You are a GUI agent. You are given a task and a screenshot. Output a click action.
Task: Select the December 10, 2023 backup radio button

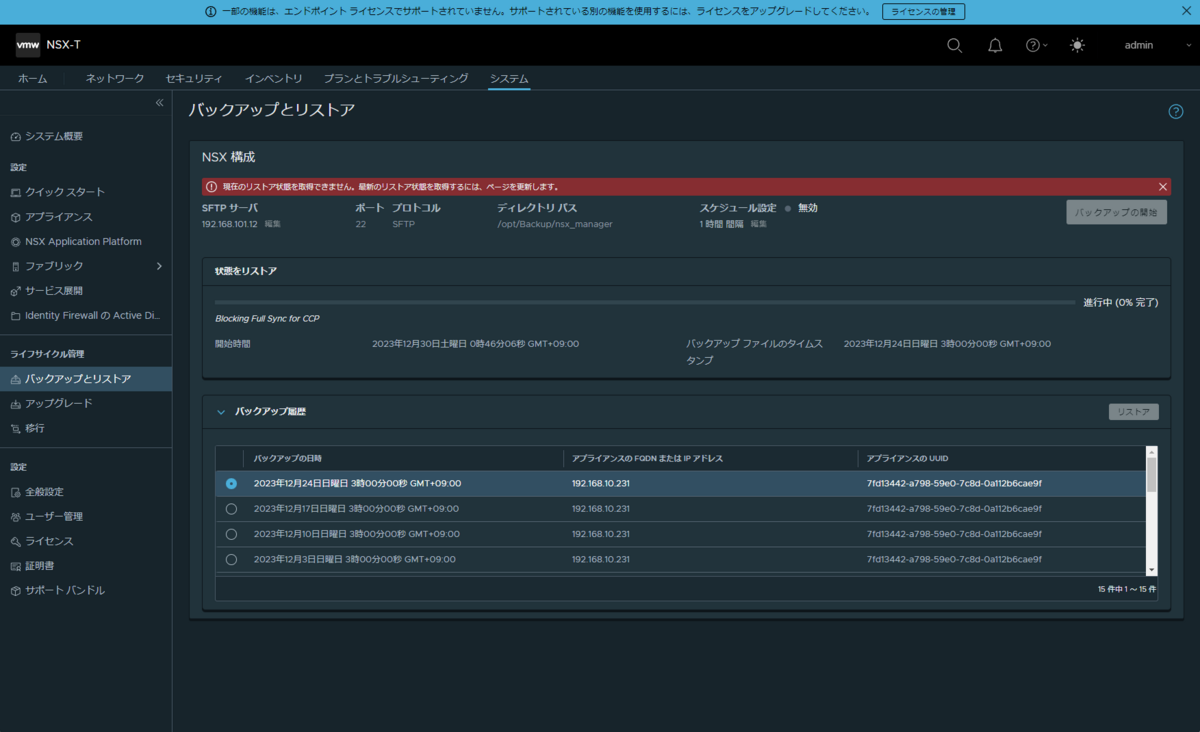(231, 534)
